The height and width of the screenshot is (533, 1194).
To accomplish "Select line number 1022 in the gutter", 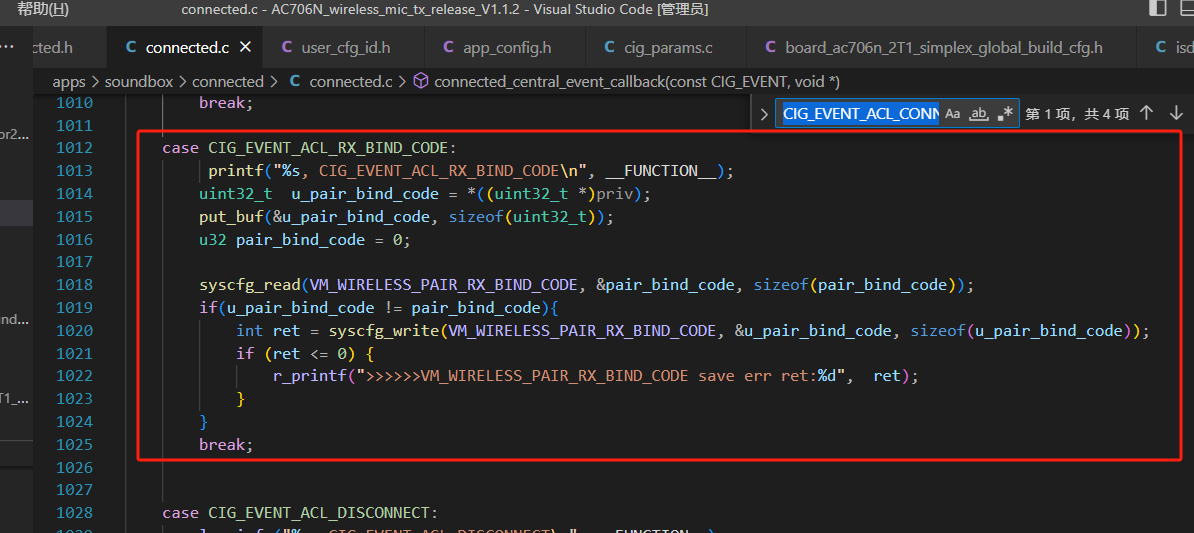I will pyautogui.click(x=74, y=376).
